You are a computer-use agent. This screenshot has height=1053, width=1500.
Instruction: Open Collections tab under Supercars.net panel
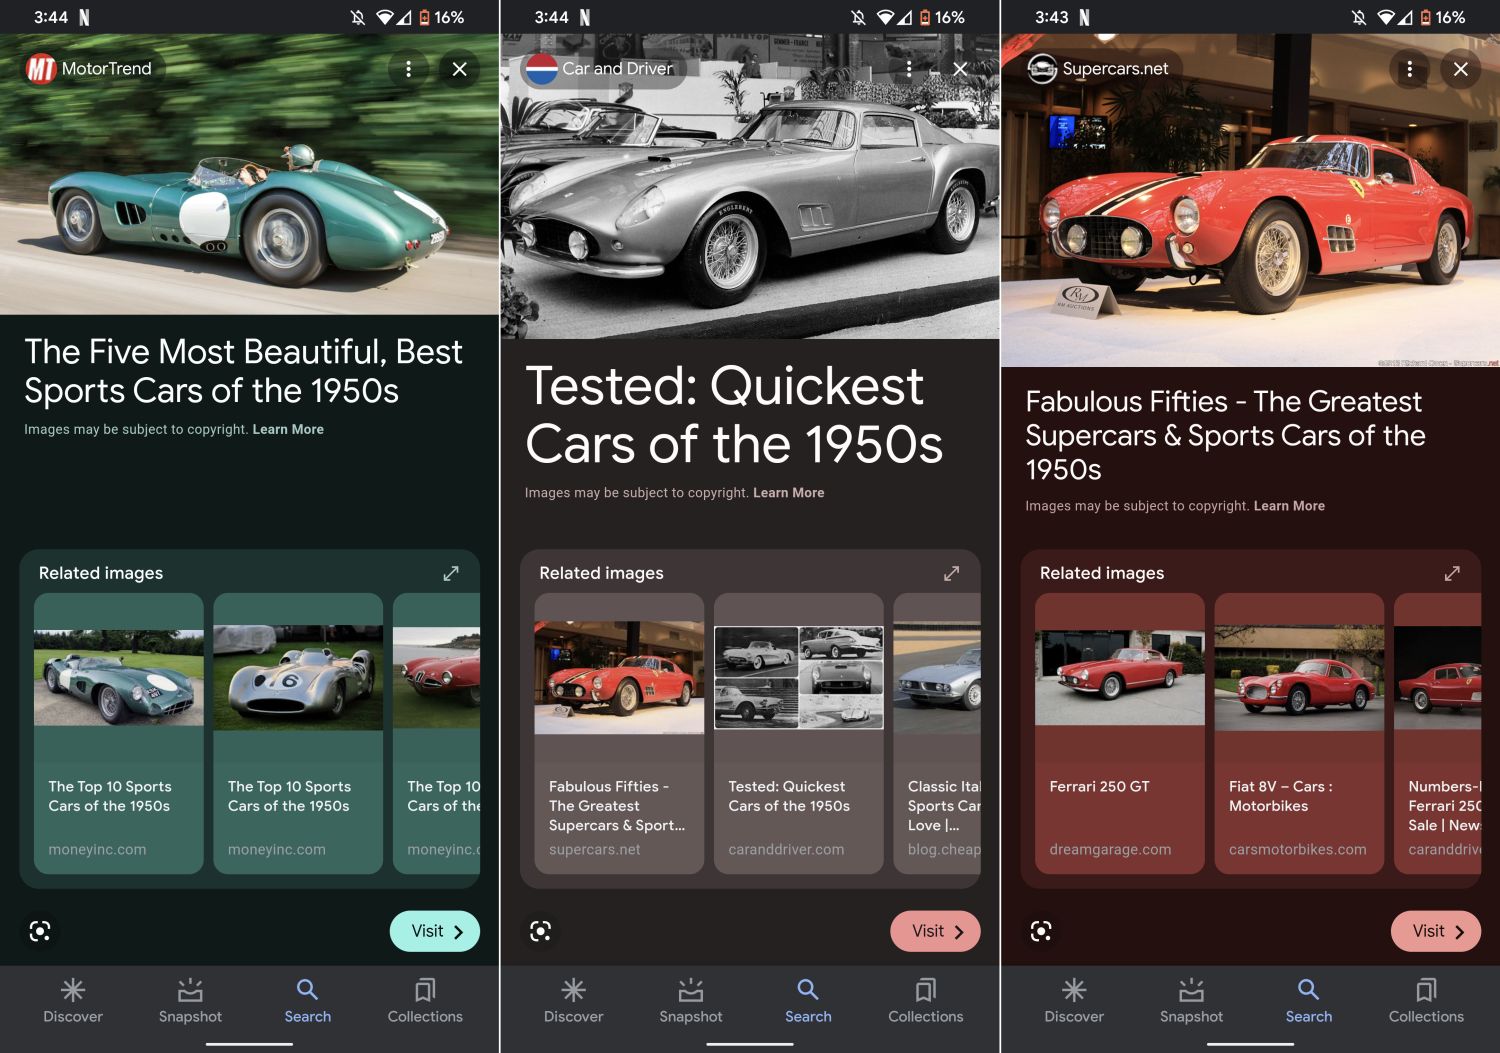tap(1425, 1000)
